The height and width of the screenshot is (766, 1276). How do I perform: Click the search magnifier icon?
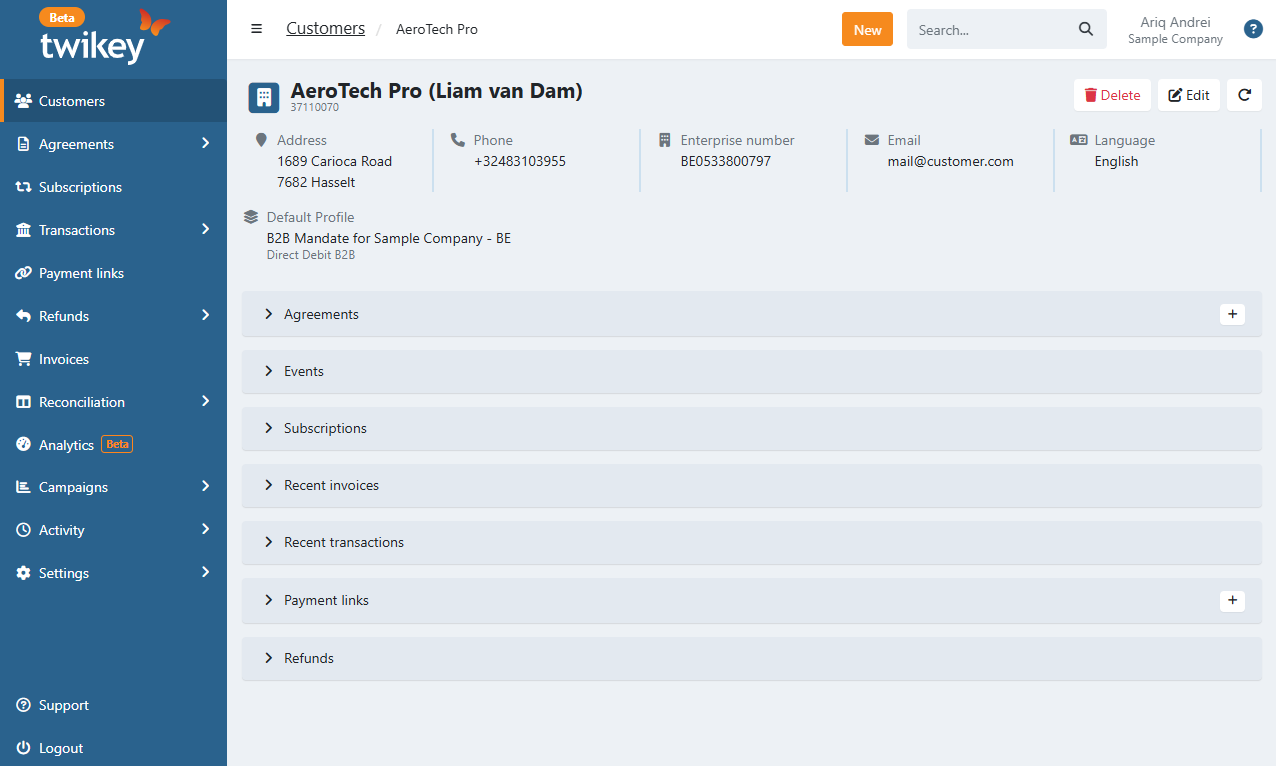(x=1086, y=30)
